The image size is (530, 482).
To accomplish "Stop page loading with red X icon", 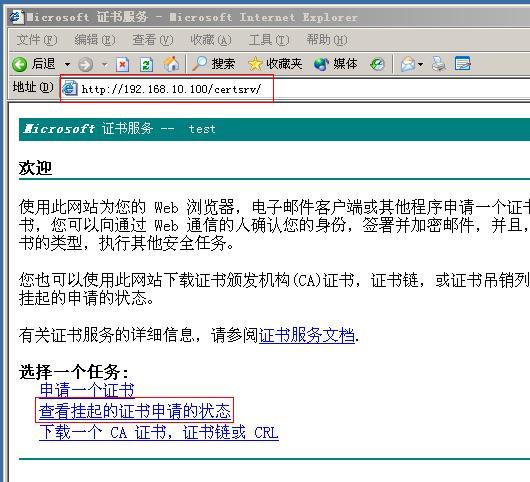I will tap(122, 64).
